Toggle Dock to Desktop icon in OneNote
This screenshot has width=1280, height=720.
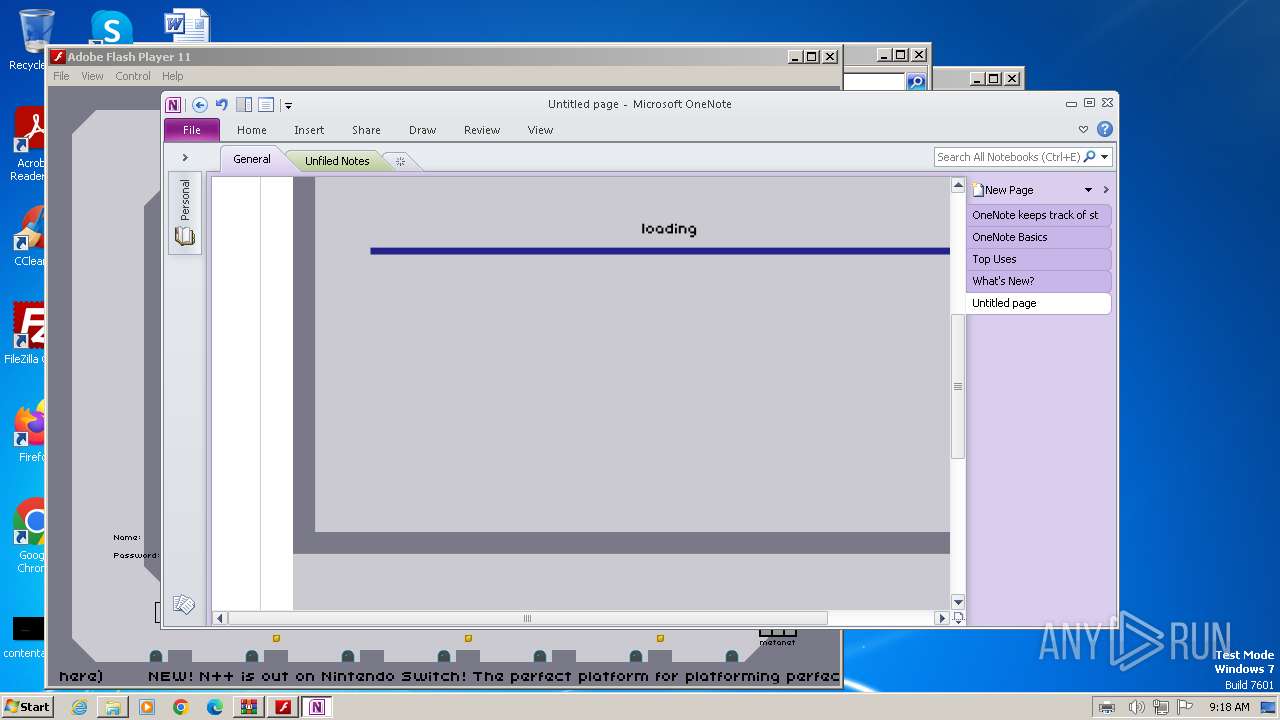pyautogui.click(x=244, y=105)
